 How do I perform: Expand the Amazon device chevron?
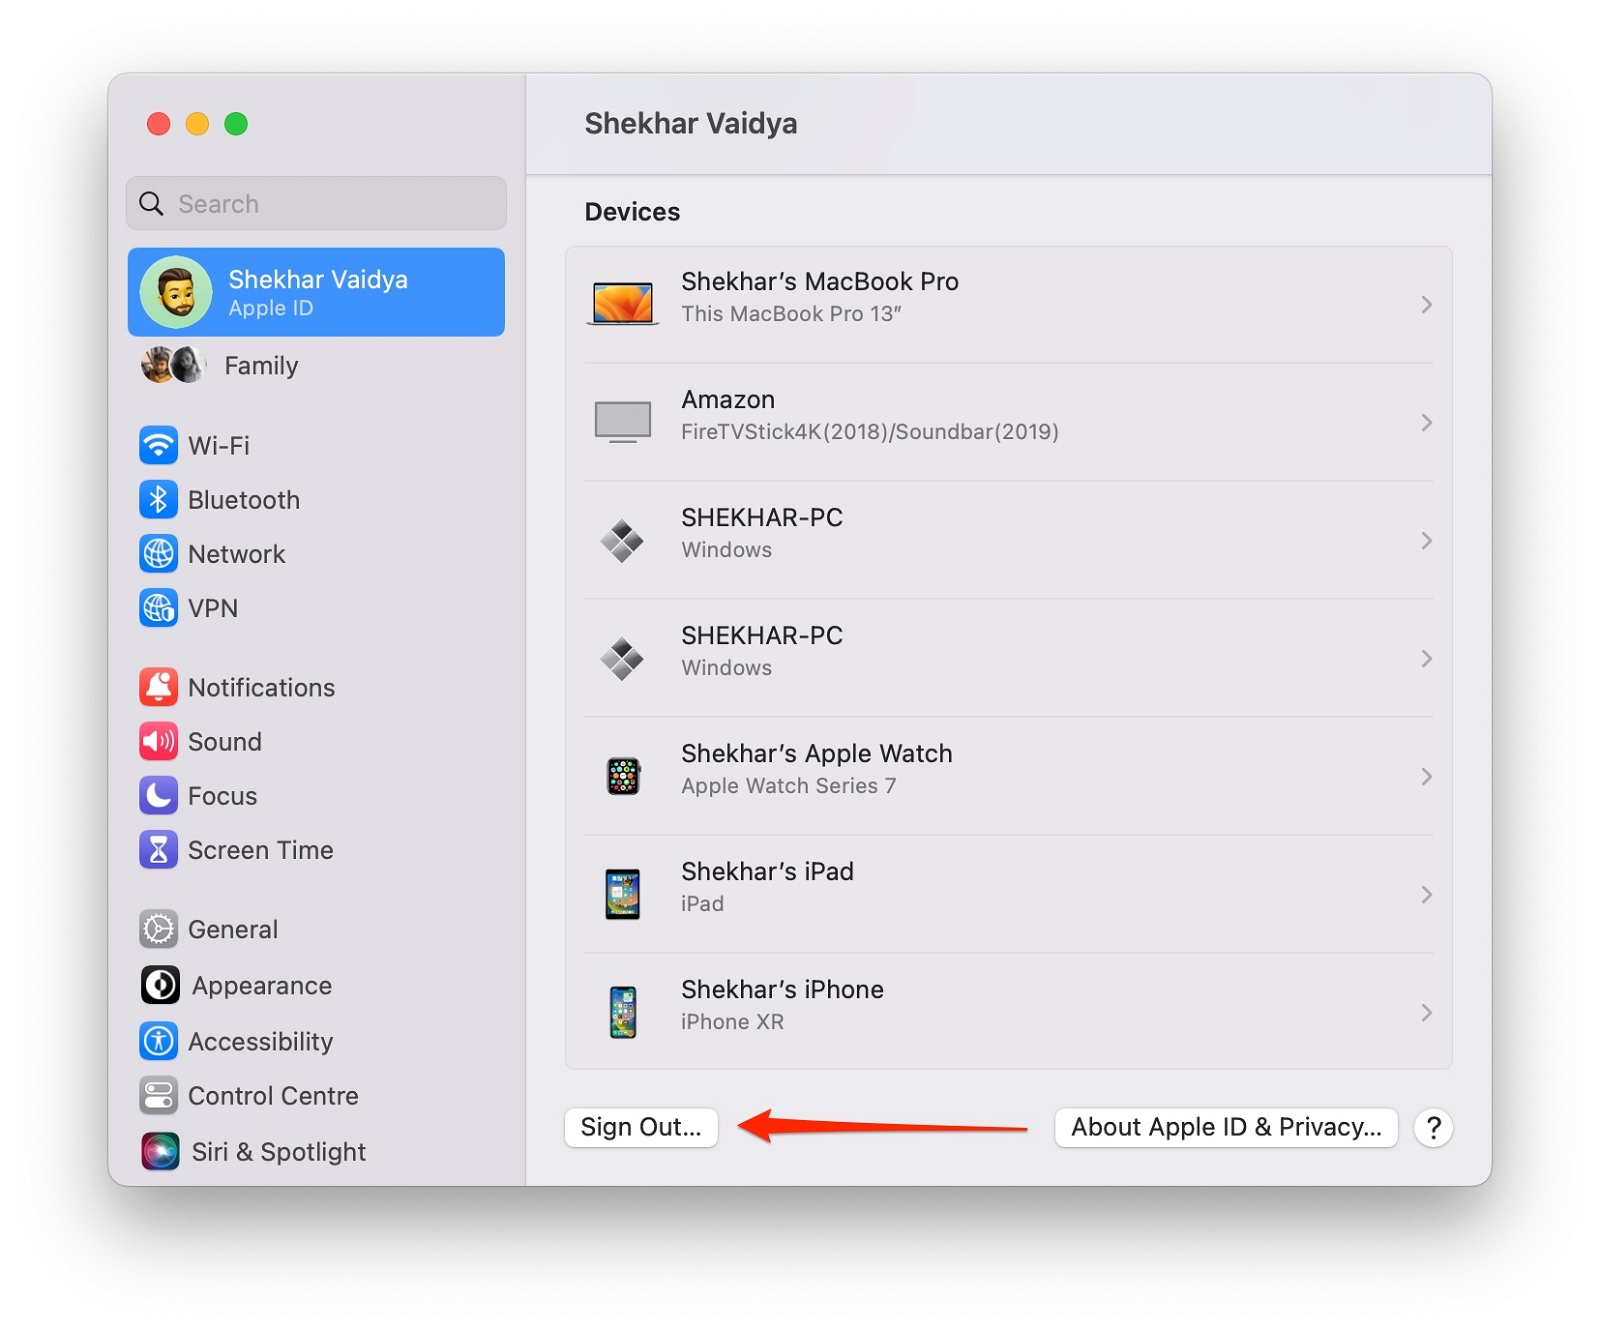coord(1427,422)
